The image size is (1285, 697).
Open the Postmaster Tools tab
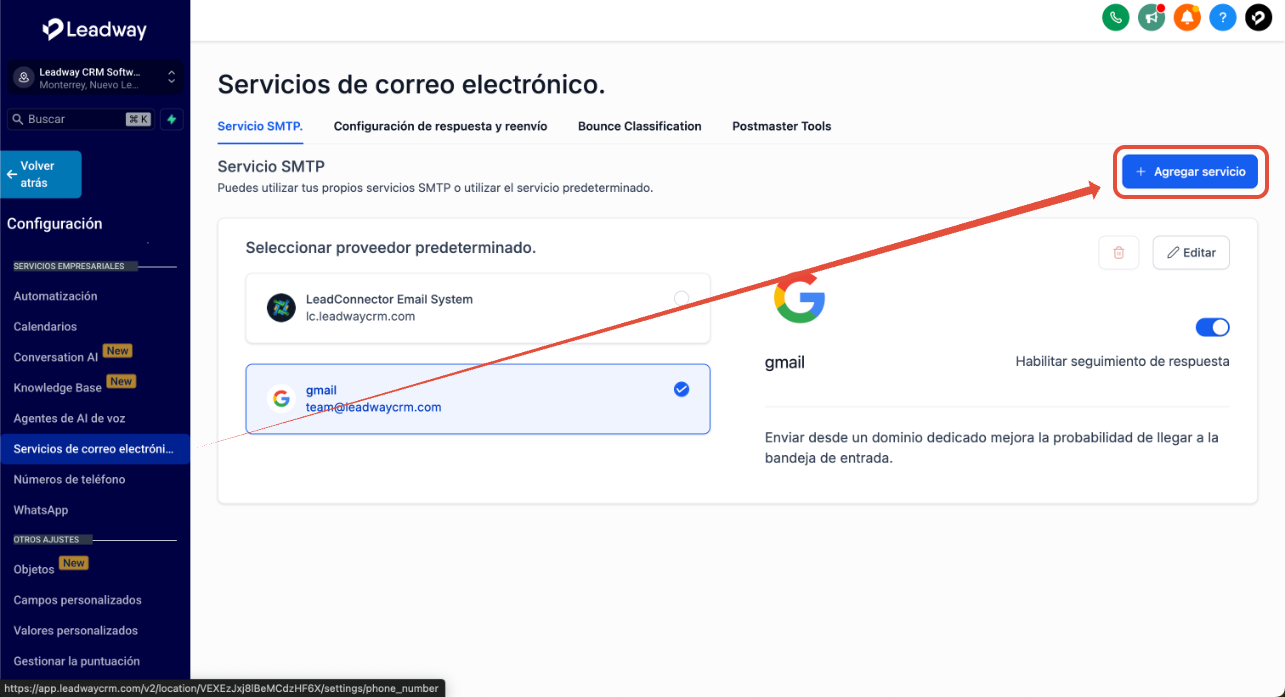coord(781,126)
